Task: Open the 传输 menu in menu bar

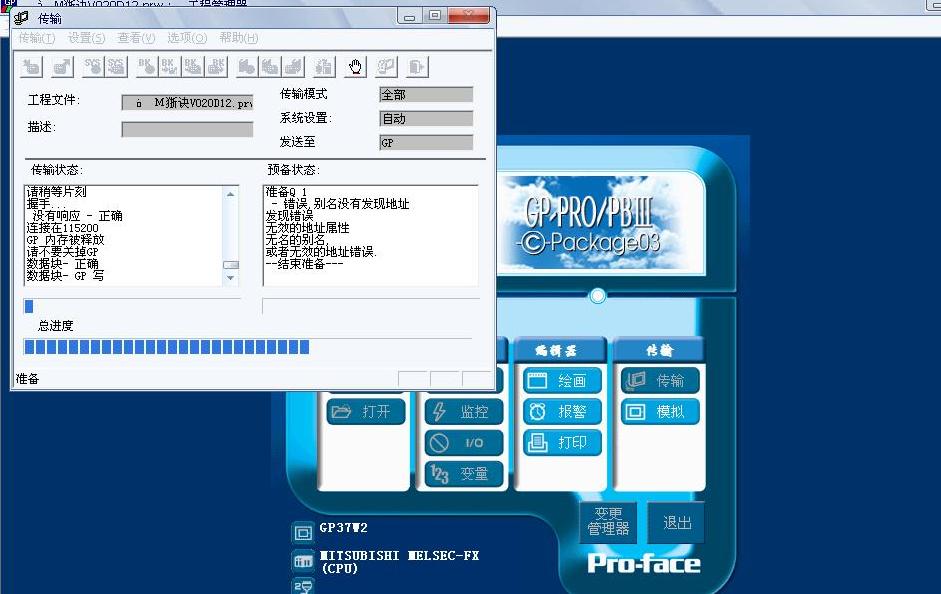Action: [37, 38]
